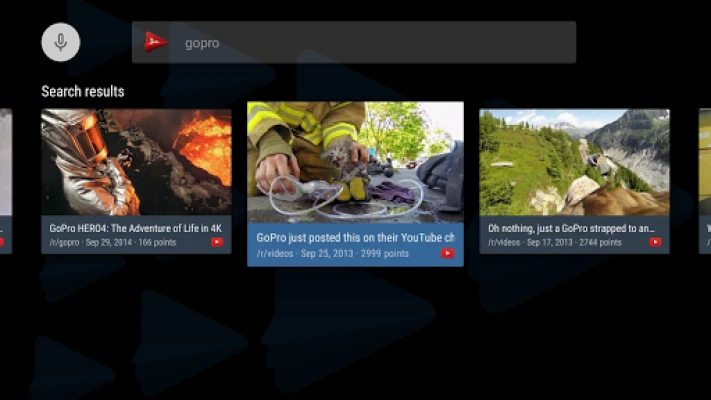Click empty area of search bar right side
Screen dimensions: 711x400
point(453,42)
